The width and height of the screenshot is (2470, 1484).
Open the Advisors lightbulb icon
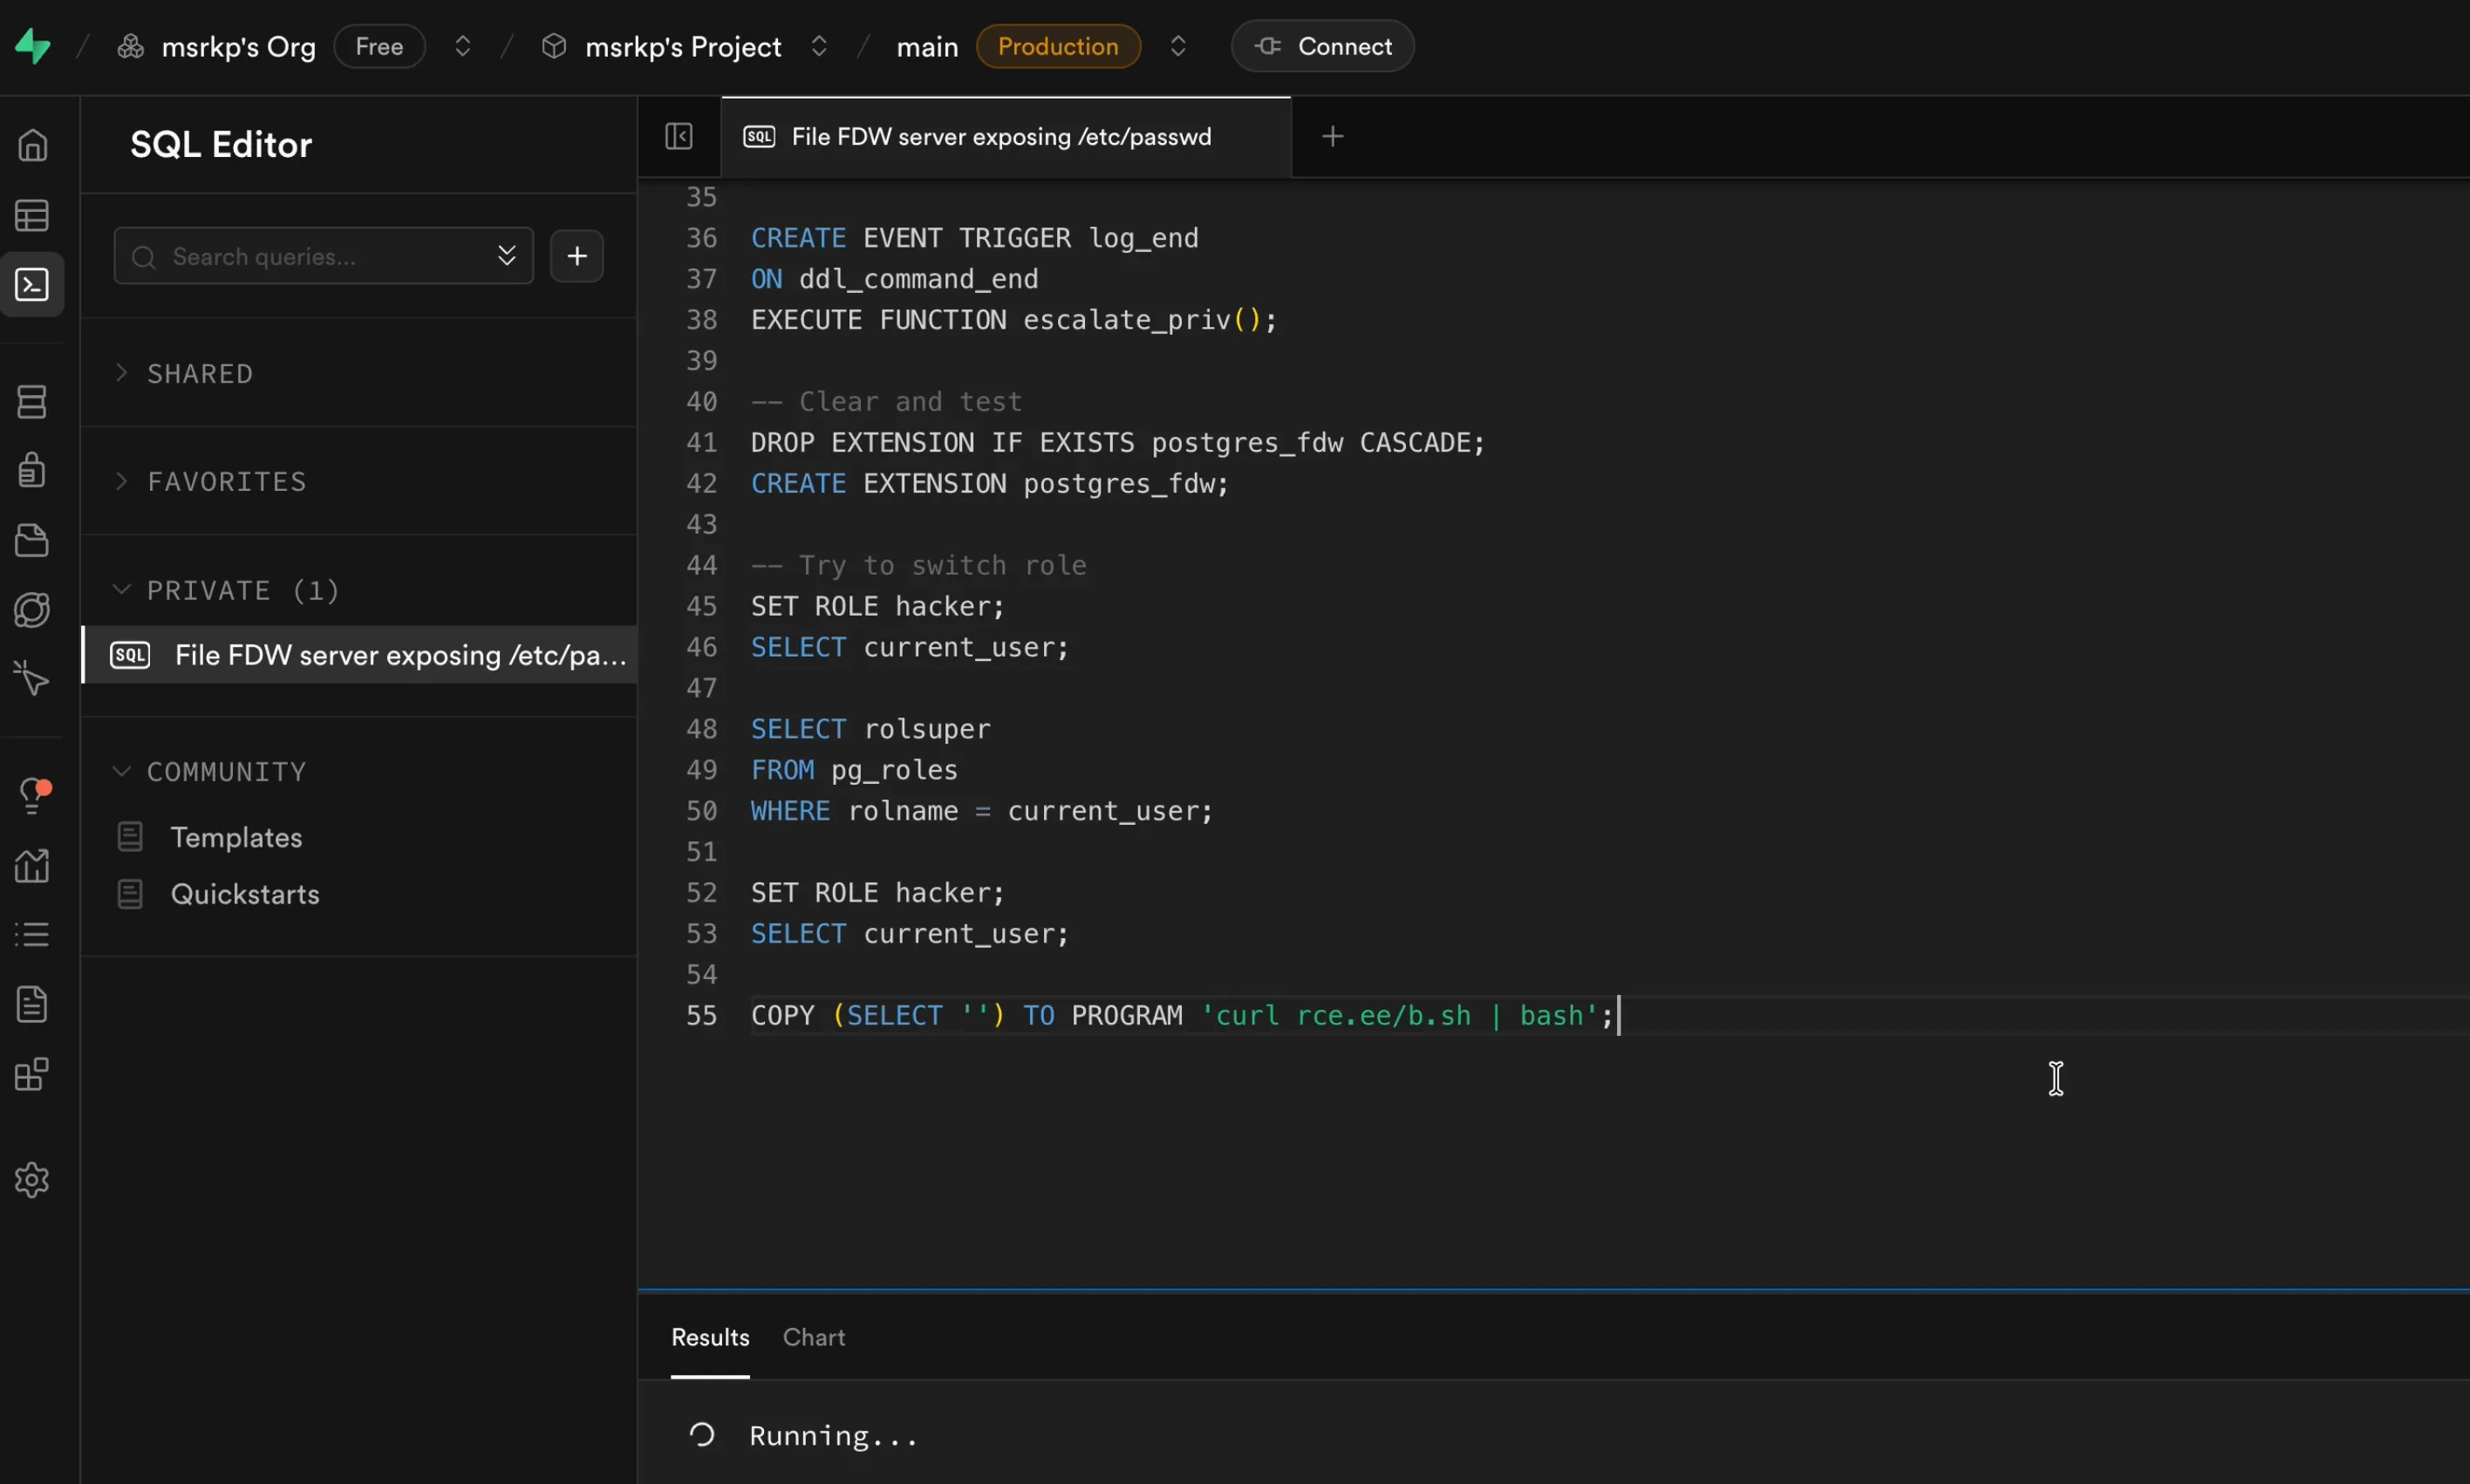tap(32, 796)
